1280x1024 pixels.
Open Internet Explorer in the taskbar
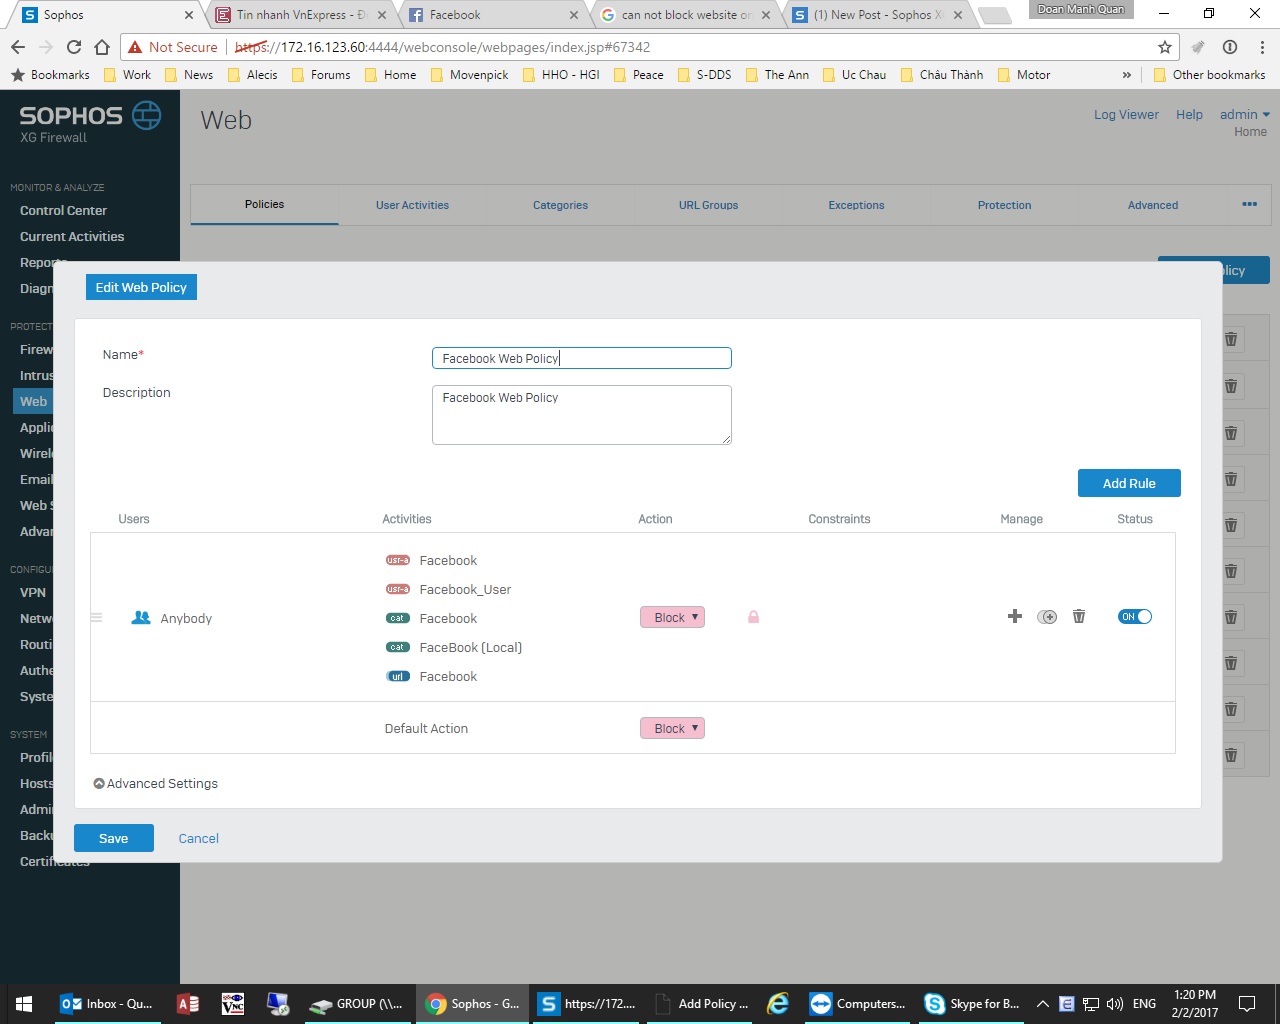(778, 1004)
